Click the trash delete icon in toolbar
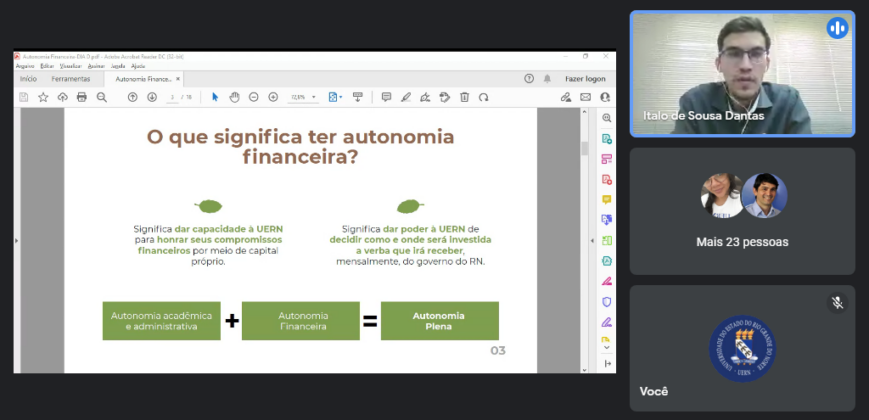 coord(464,97)
